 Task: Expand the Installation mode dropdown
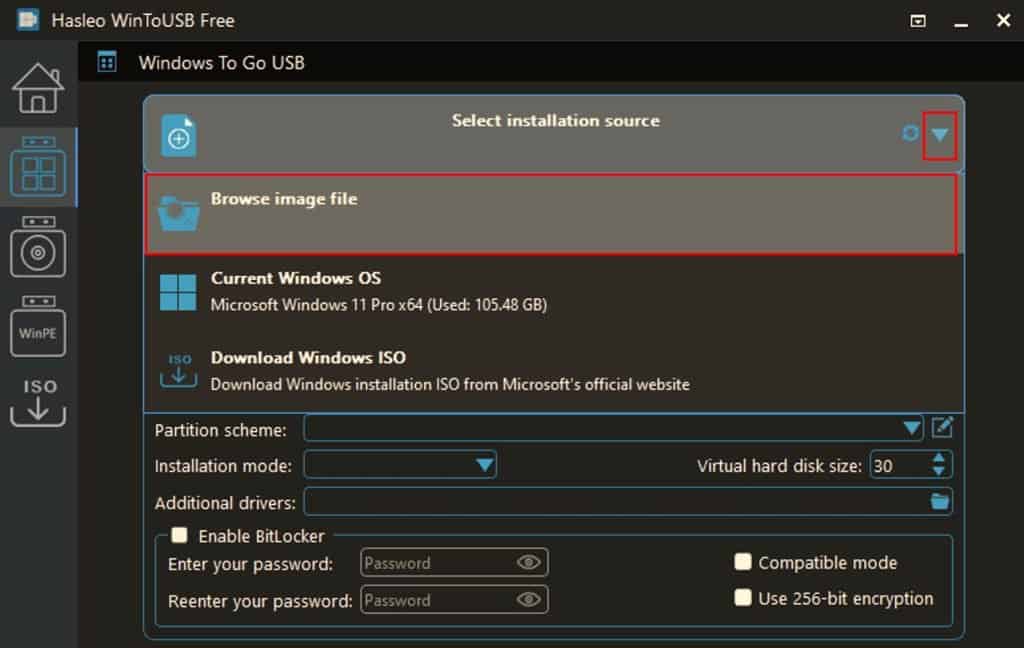[x=483, y=464]
